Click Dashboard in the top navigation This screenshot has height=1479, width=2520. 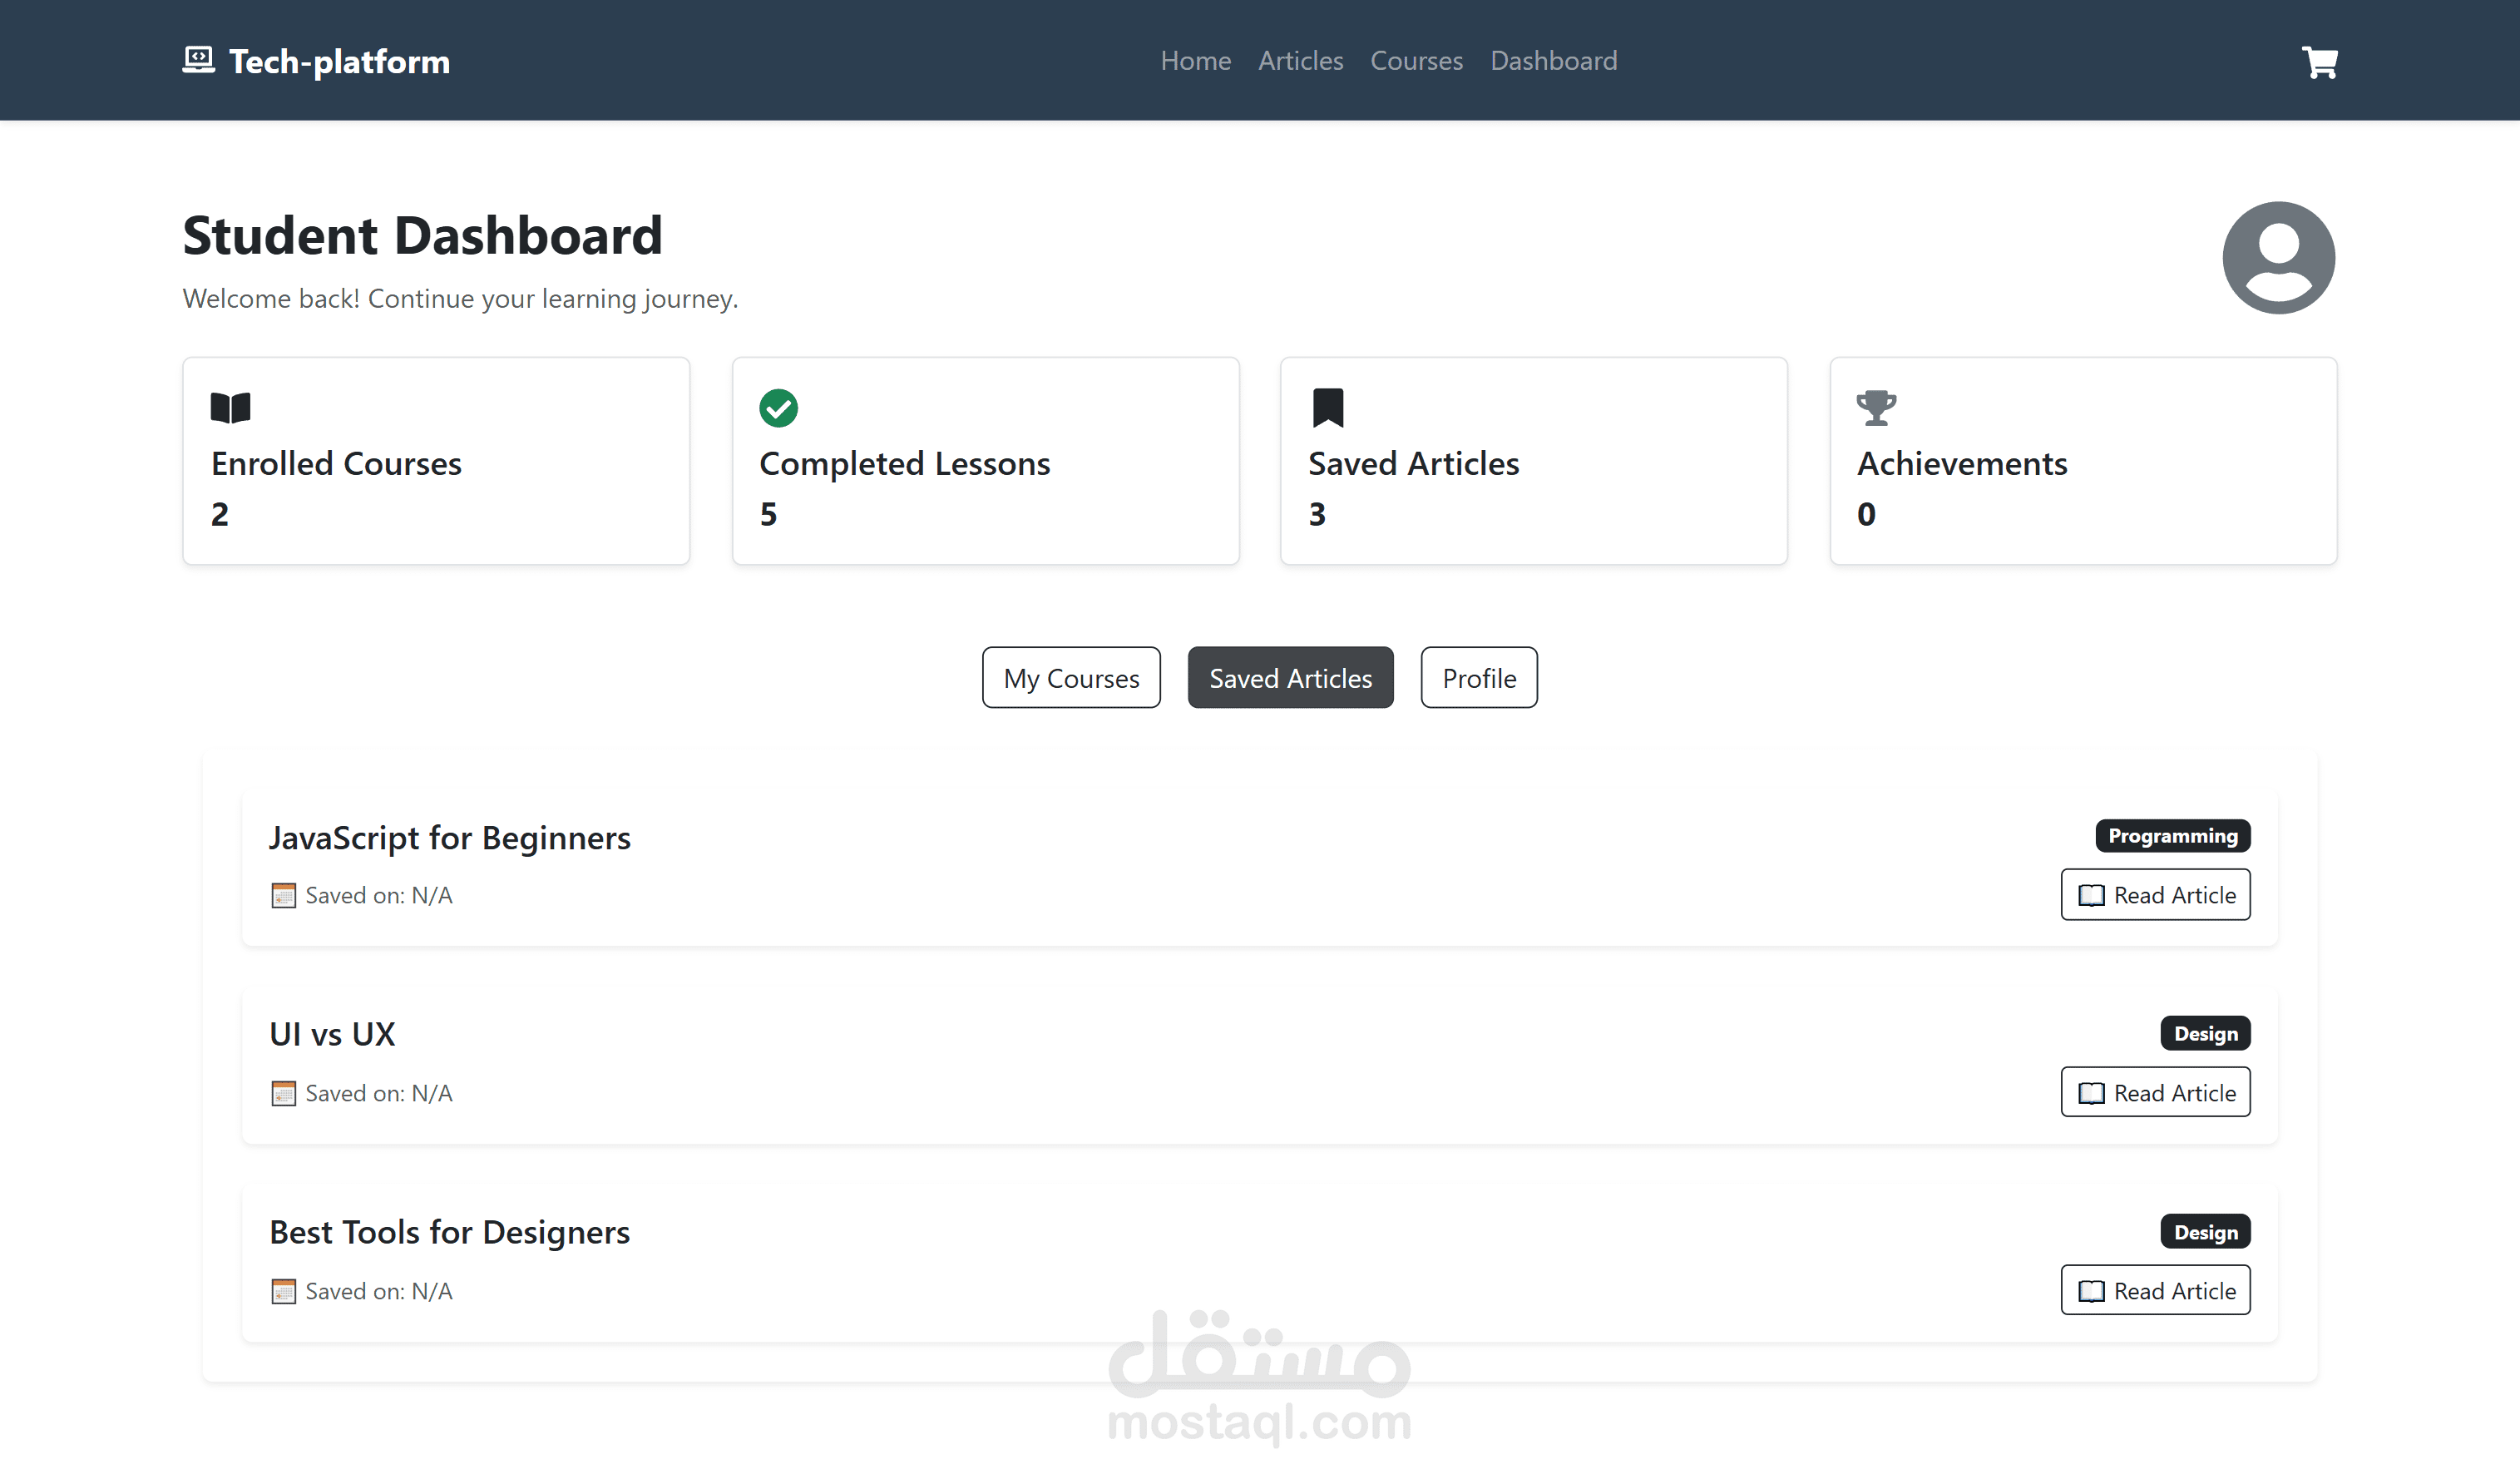point(1553,61)
